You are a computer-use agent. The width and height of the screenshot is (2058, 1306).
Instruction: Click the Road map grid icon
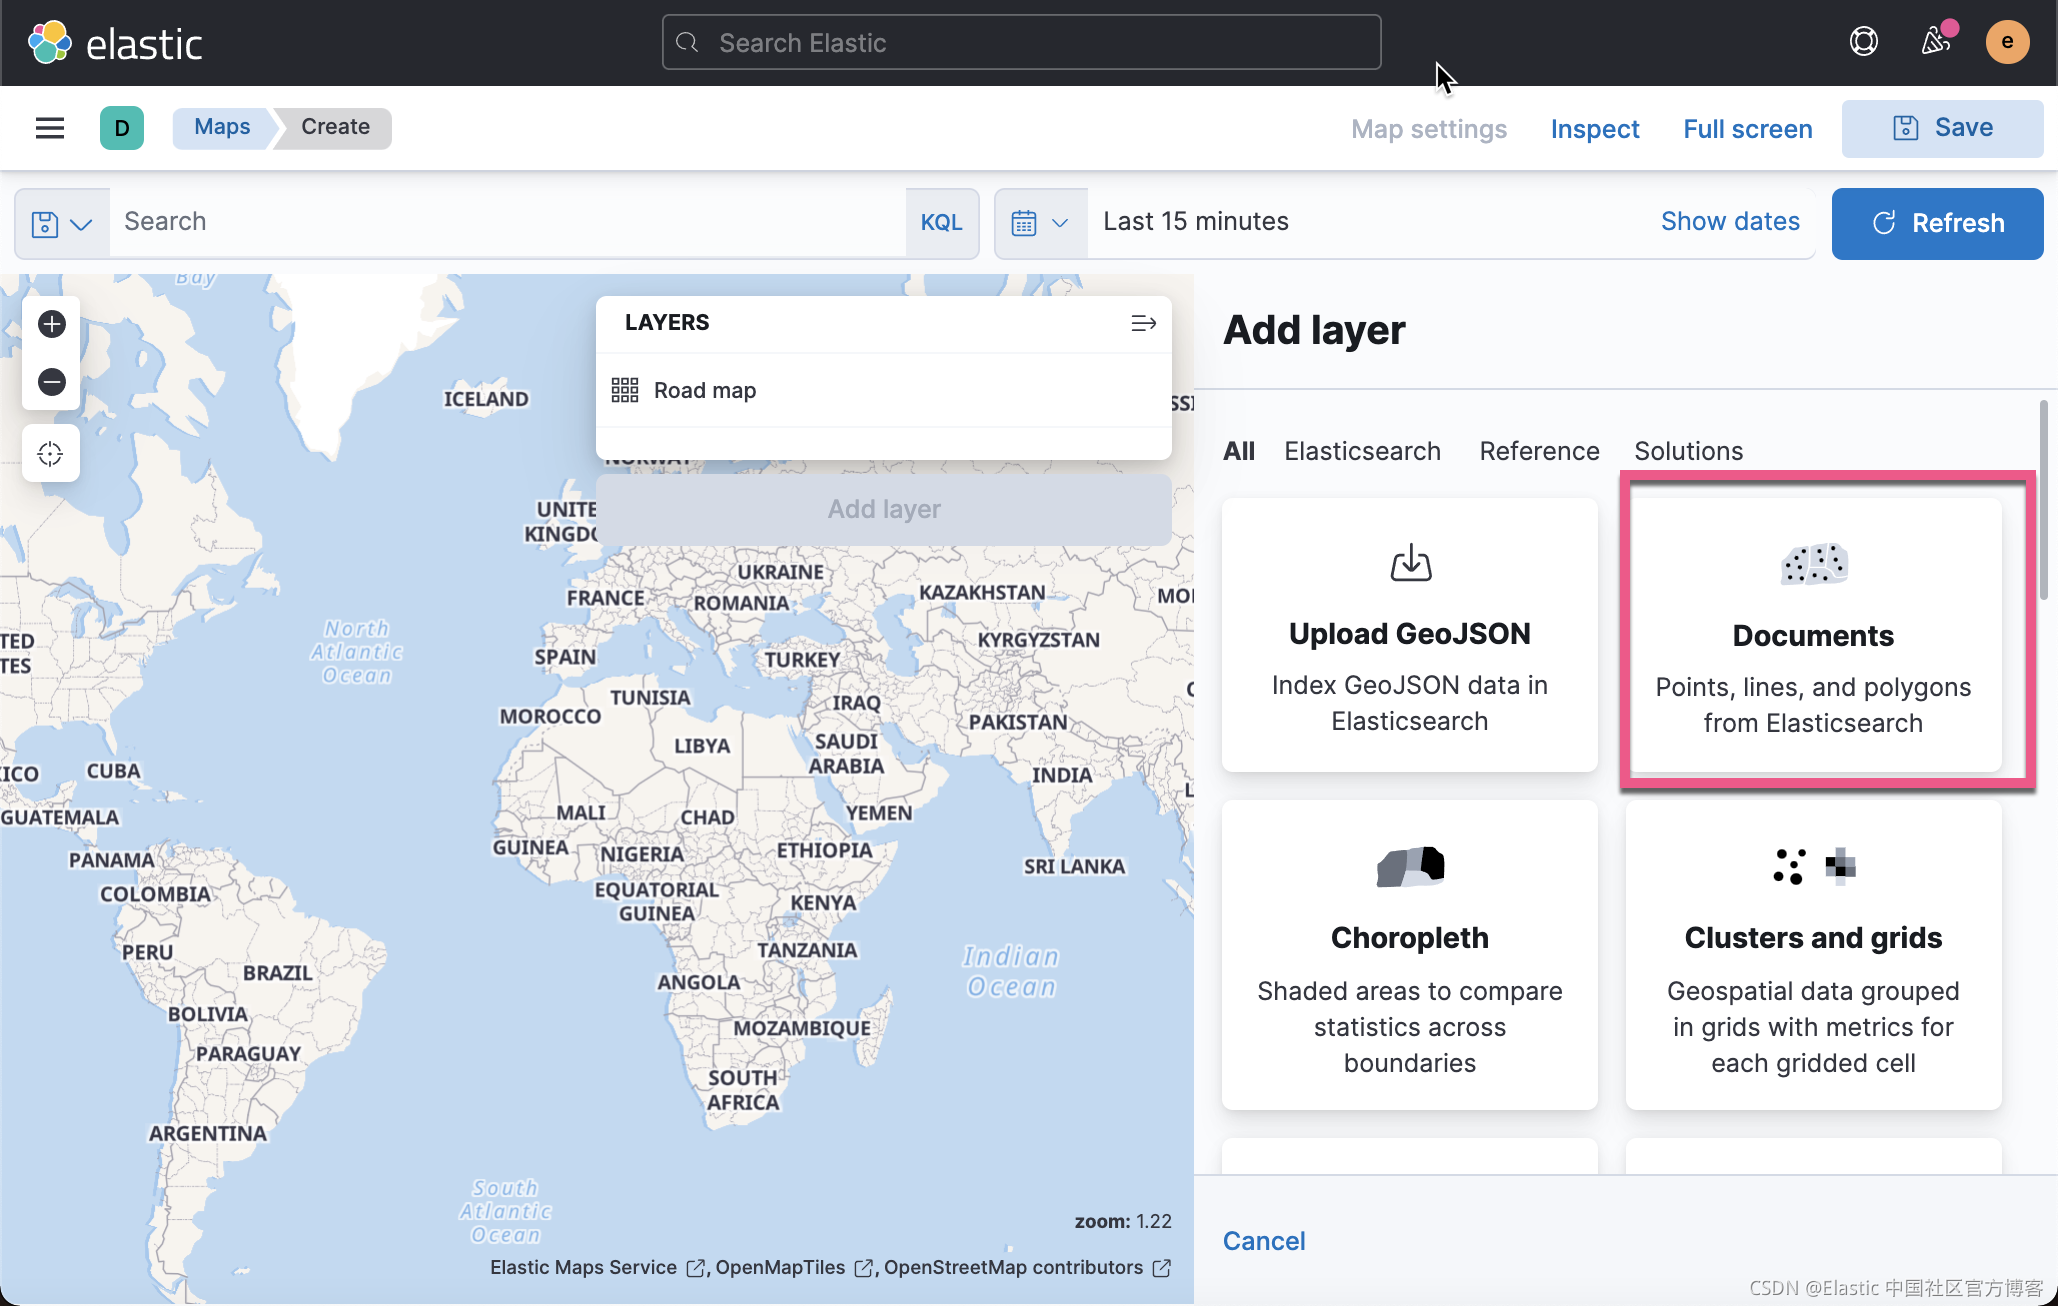tap(625, 390)
